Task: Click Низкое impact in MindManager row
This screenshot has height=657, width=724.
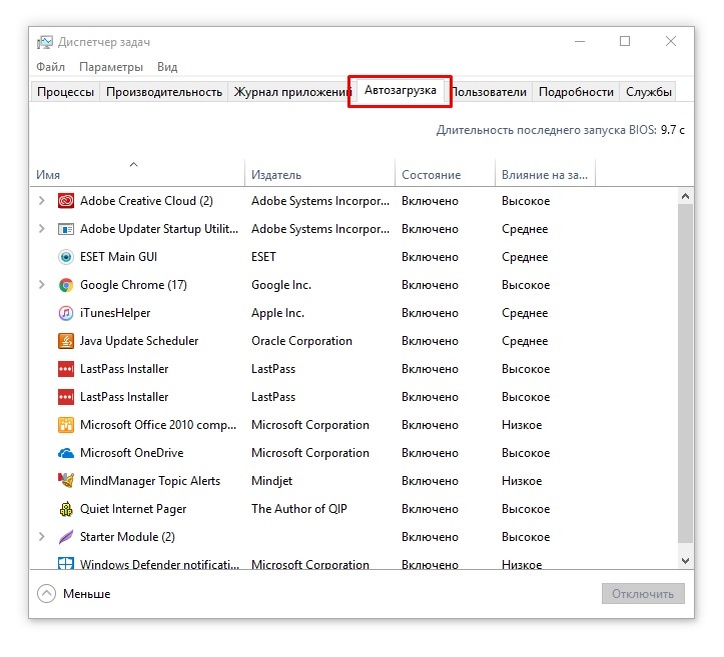Action: click(x=522, y=481)
